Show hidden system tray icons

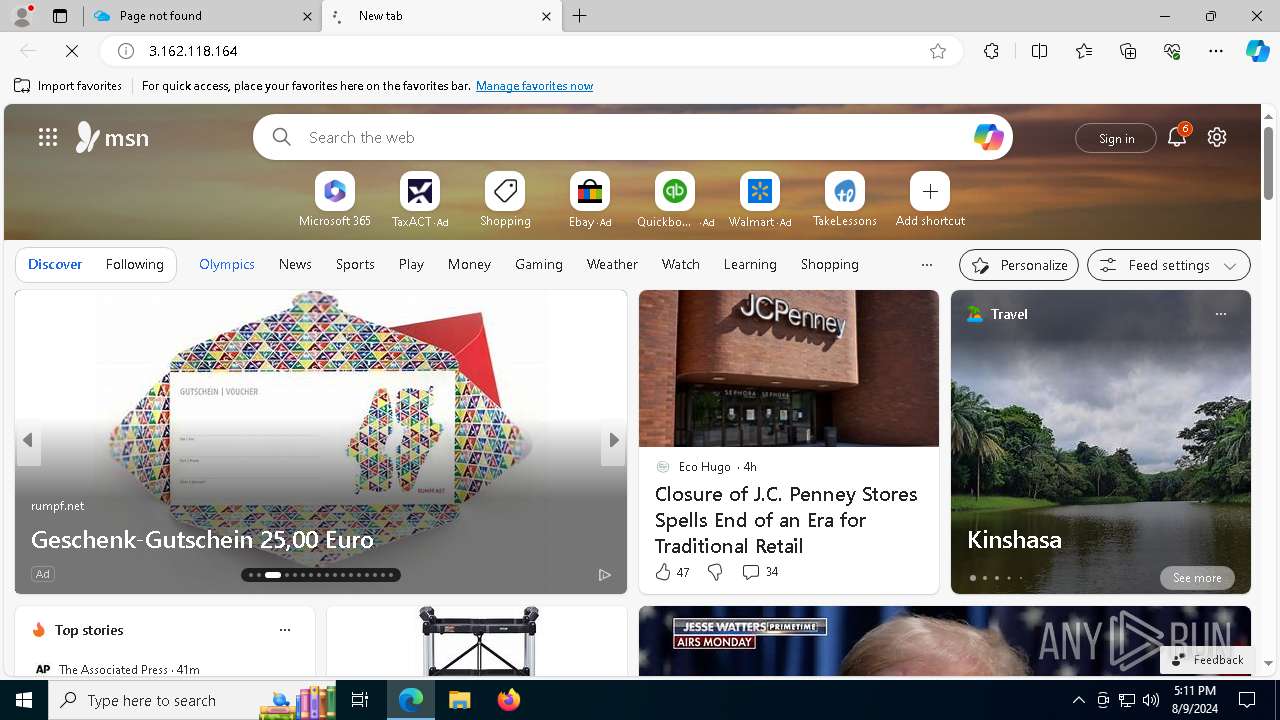(1079, 700)
